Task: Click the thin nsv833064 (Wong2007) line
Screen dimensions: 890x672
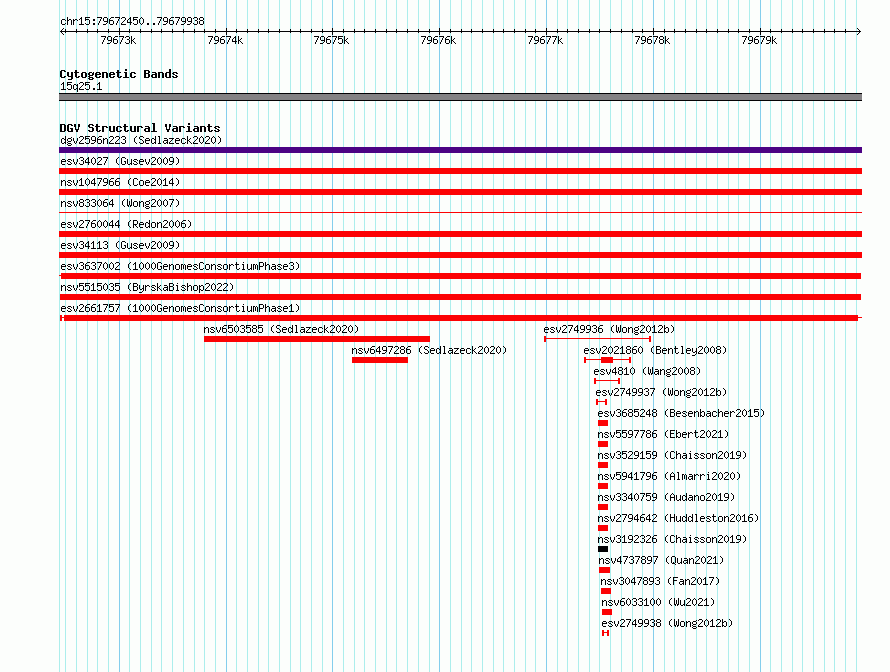Action: coord(460,213)
